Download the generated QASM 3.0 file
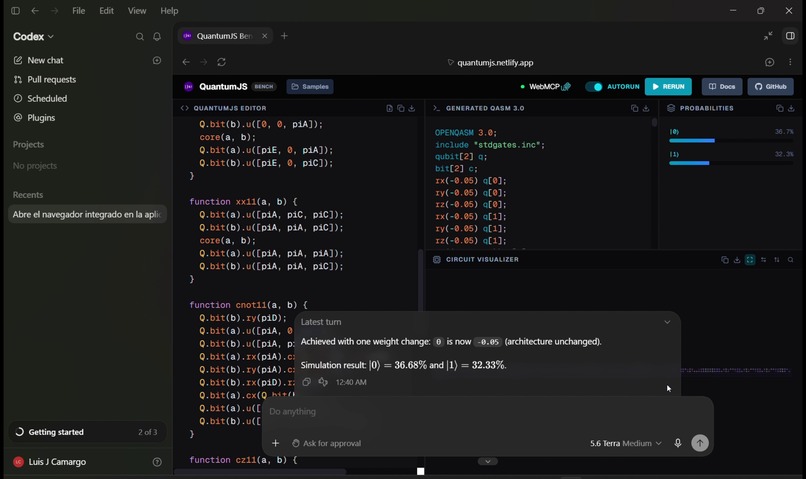The image size is (806, 479). (x=646, y=108)
